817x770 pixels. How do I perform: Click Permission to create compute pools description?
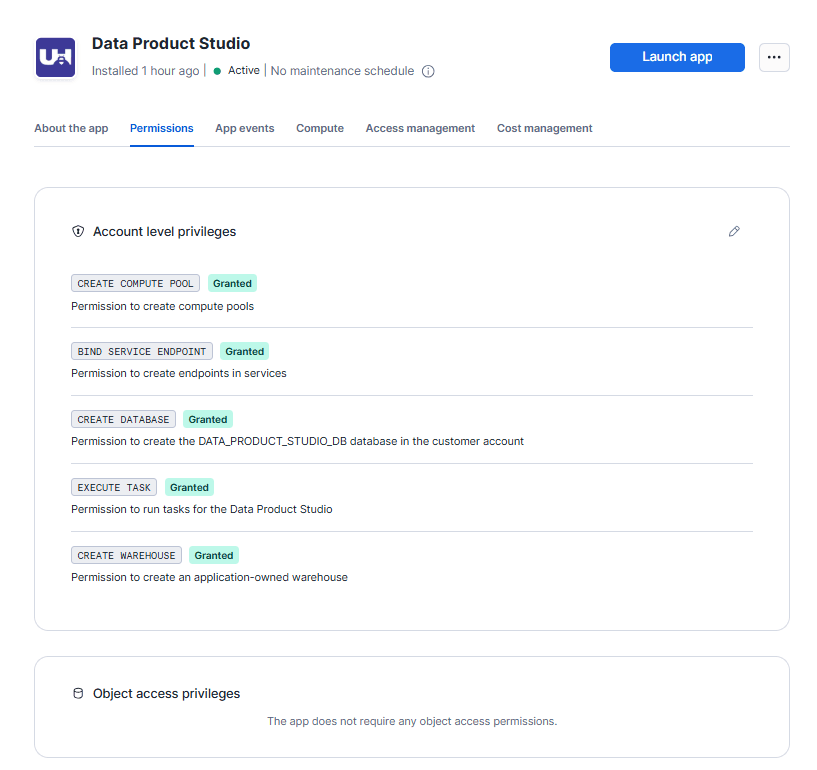(163, 306)
